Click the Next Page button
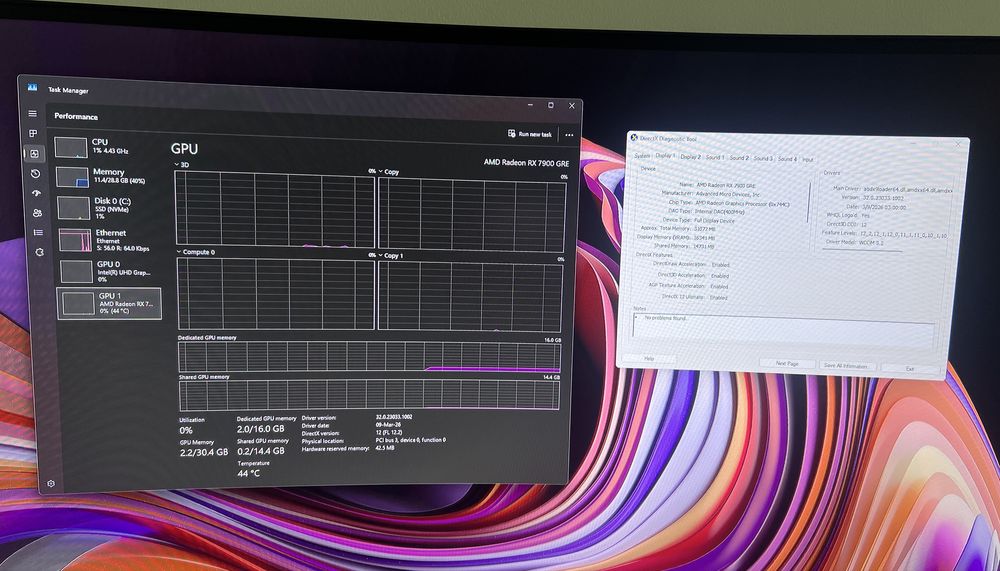This screenshot has height=571, width=1000. tap(787, 364)
